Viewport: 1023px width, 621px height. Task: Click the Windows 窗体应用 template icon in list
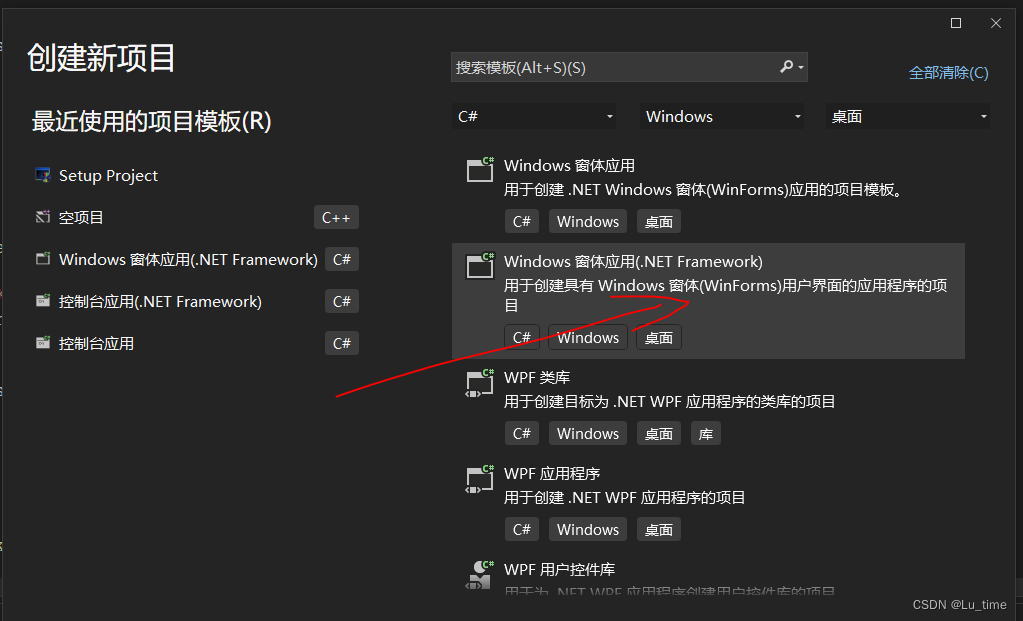pyautogui.click(x=480, y=170)
